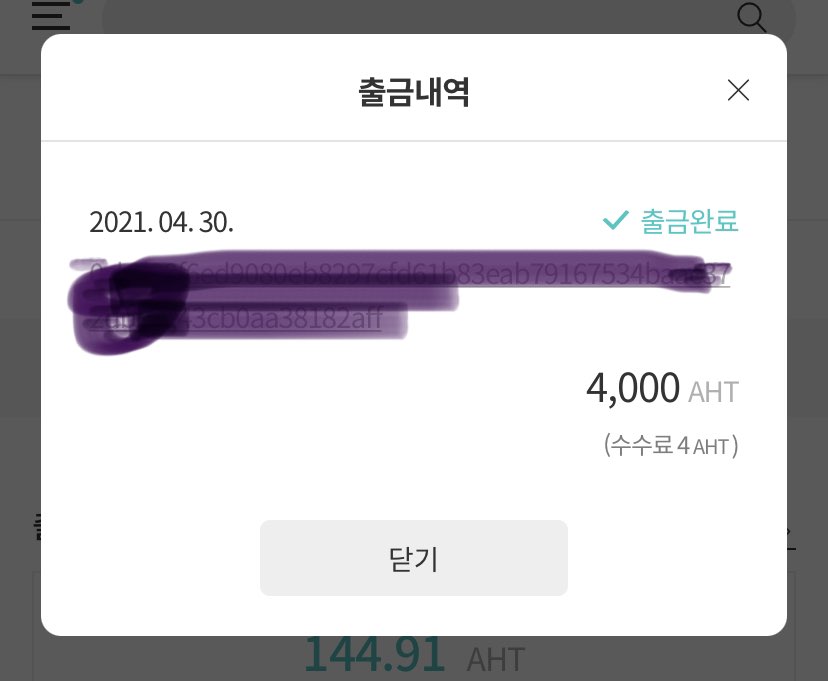Open the hamburger navigation menu
The height and width of the screenshot is (681, 828).
coord(50,16)
